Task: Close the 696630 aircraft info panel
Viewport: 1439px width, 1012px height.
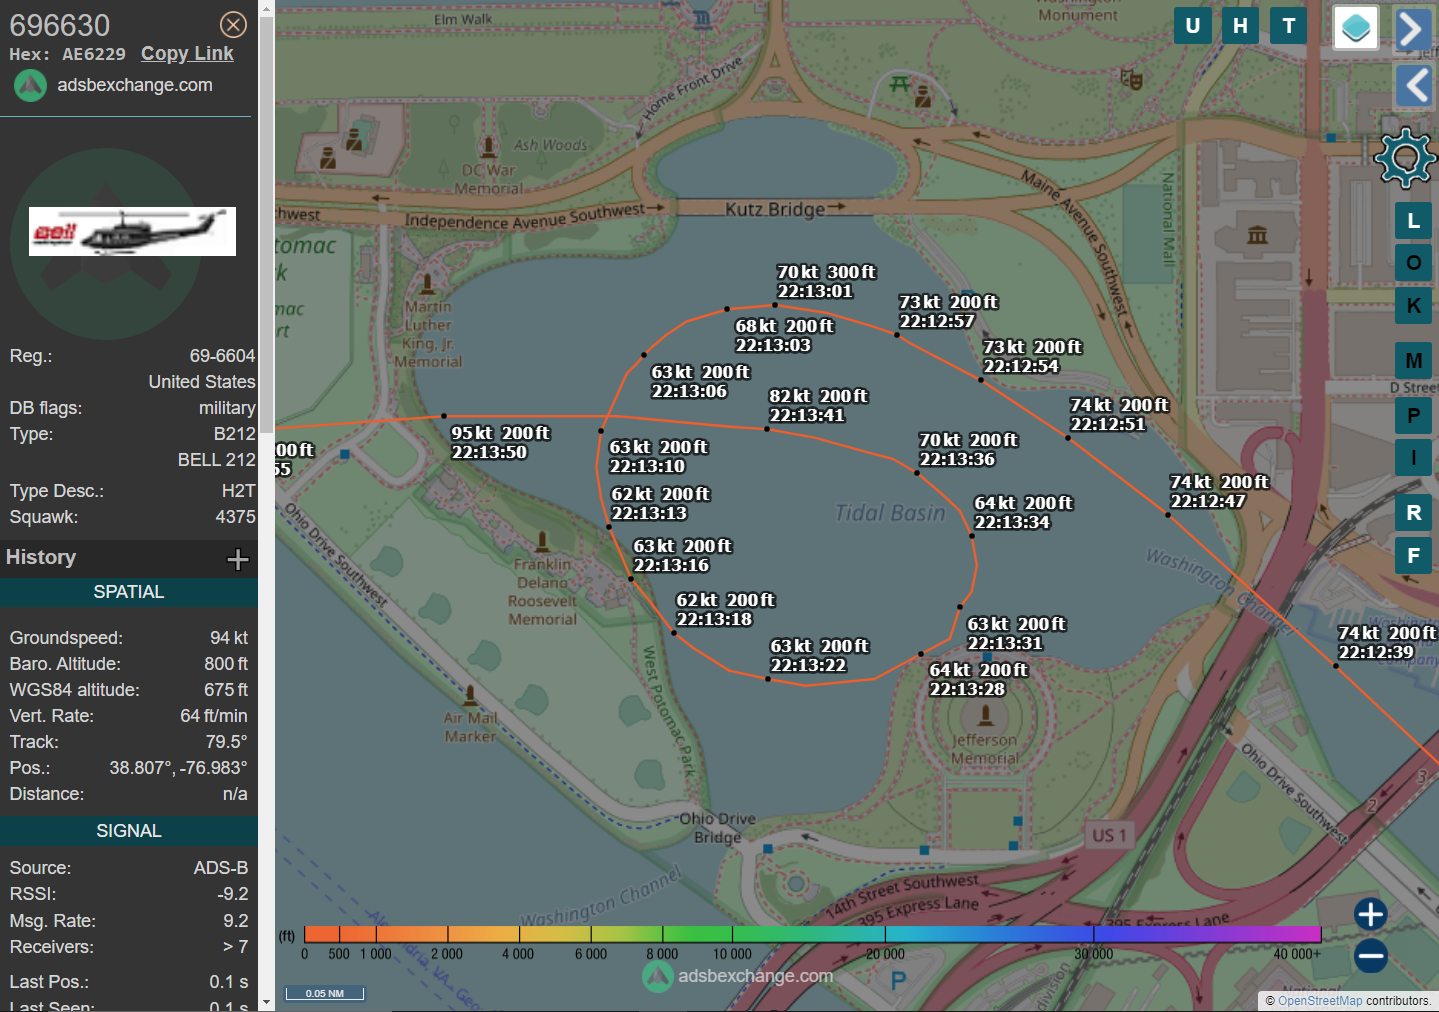Action: tap(233, 25)
